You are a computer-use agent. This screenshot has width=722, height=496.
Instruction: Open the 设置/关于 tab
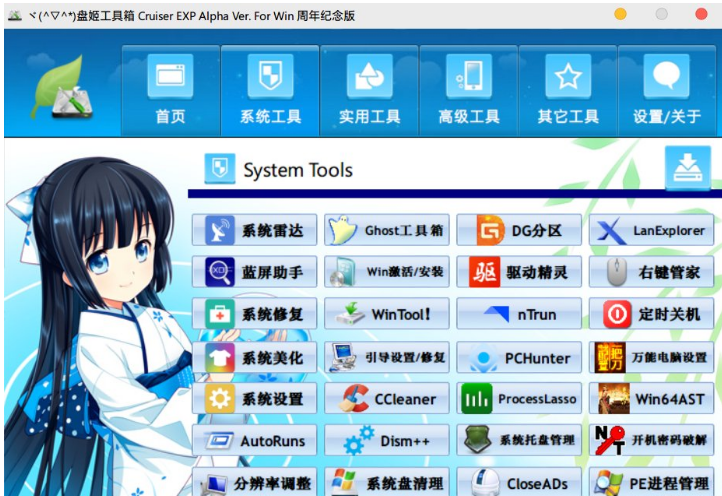pos(667,91)
